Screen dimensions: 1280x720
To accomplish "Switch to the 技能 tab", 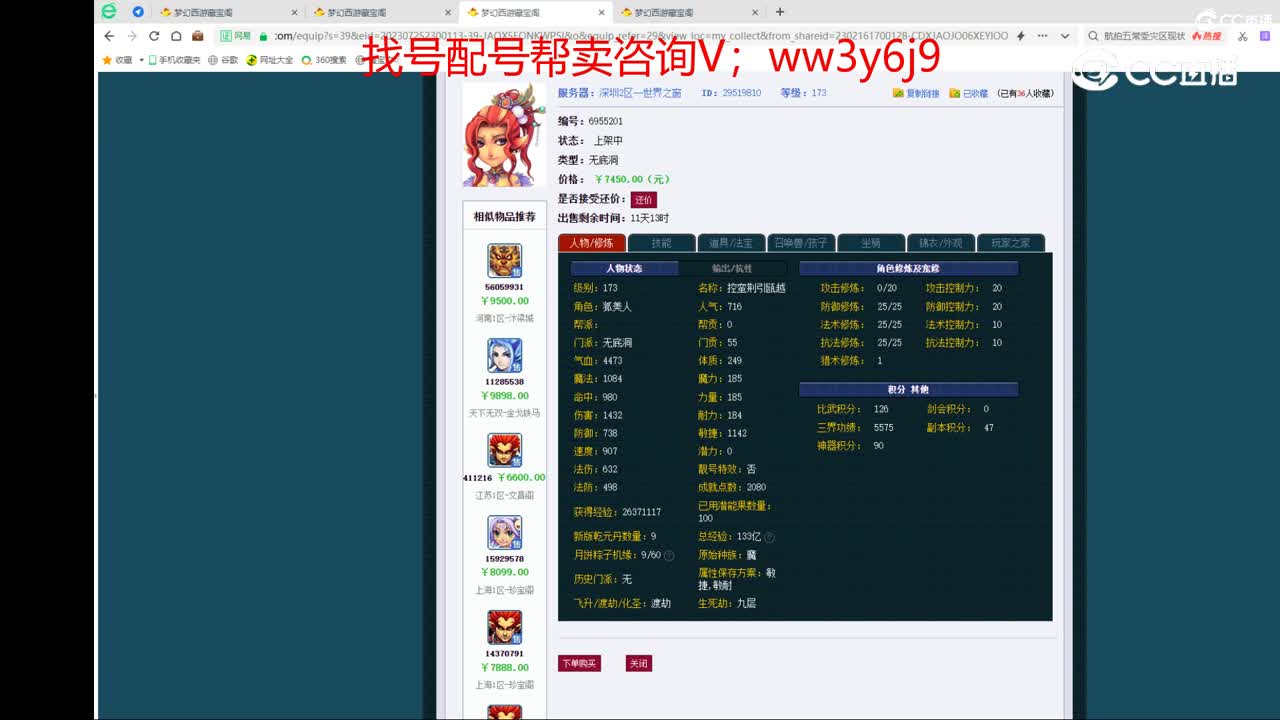I will point(662,242).
